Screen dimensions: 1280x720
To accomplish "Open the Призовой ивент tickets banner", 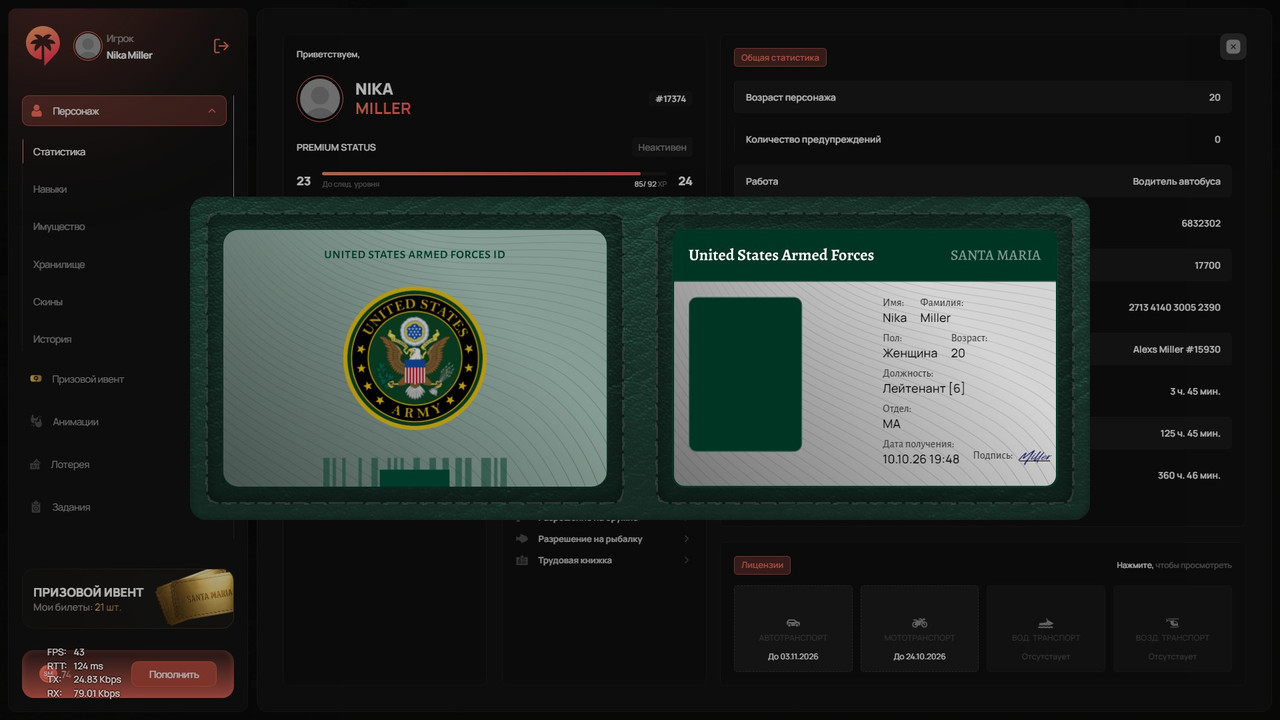I will pos(128,598).
